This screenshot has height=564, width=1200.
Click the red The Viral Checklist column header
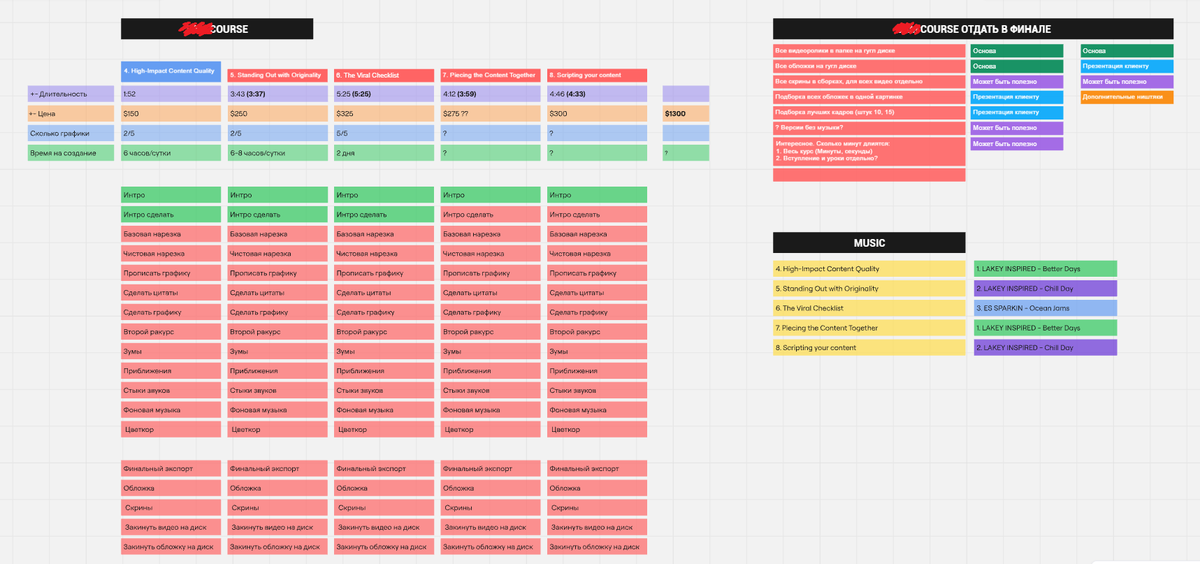(x=384, y=75)
